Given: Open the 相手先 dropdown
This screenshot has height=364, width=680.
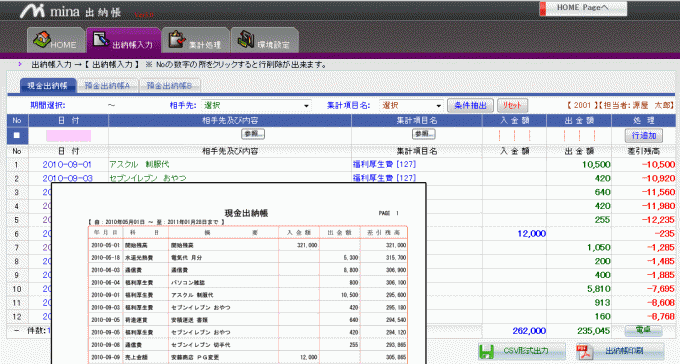Looking at the screenshot, I should coord(256,105).
